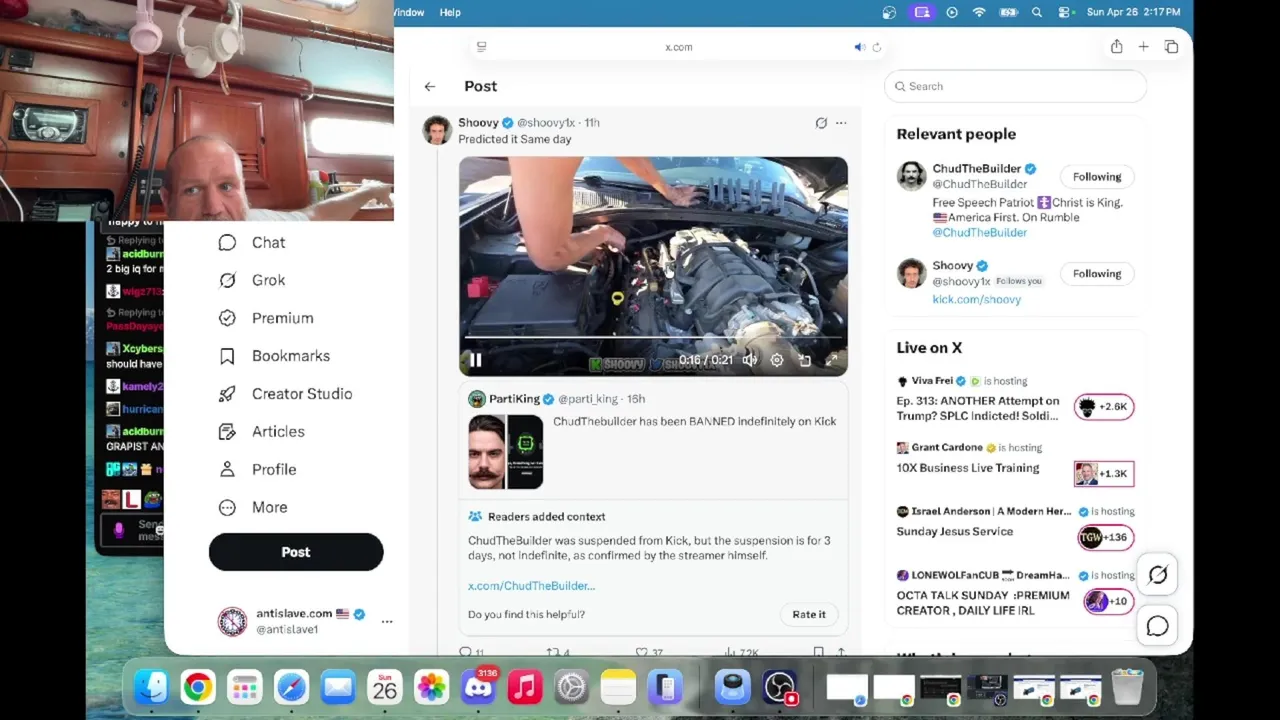This screenshot has height=720, width=1280.
Task: Open the x.com/ChudTheBuilder... link
Action: click(531, 586)
